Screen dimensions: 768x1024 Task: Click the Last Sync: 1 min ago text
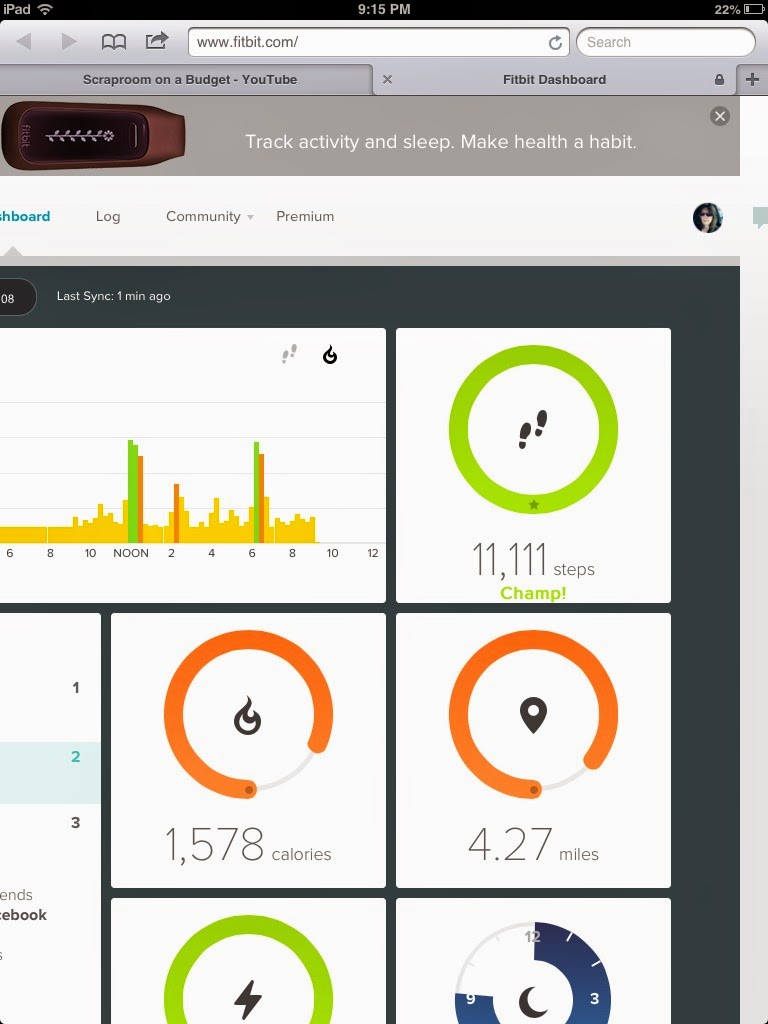coord(114,296)
